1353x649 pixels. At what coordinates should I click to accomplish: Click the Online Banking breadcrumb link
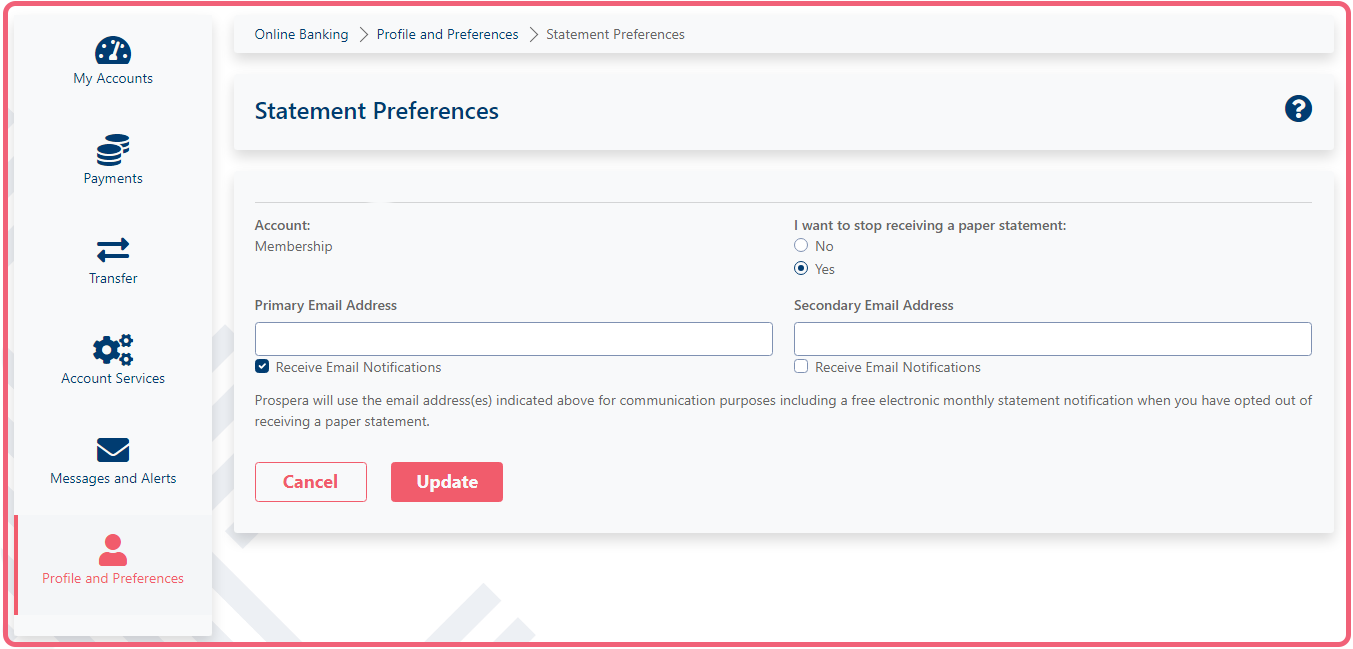click(x=301, y=34)
